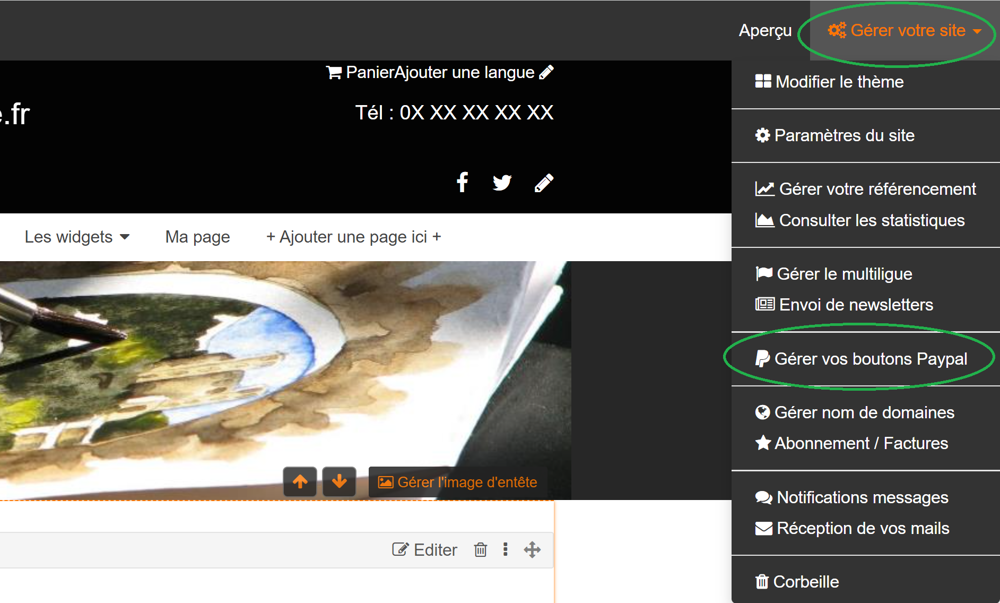Click the Twitter bird icon
1000x603 pixels.
[x=502, y=182]
